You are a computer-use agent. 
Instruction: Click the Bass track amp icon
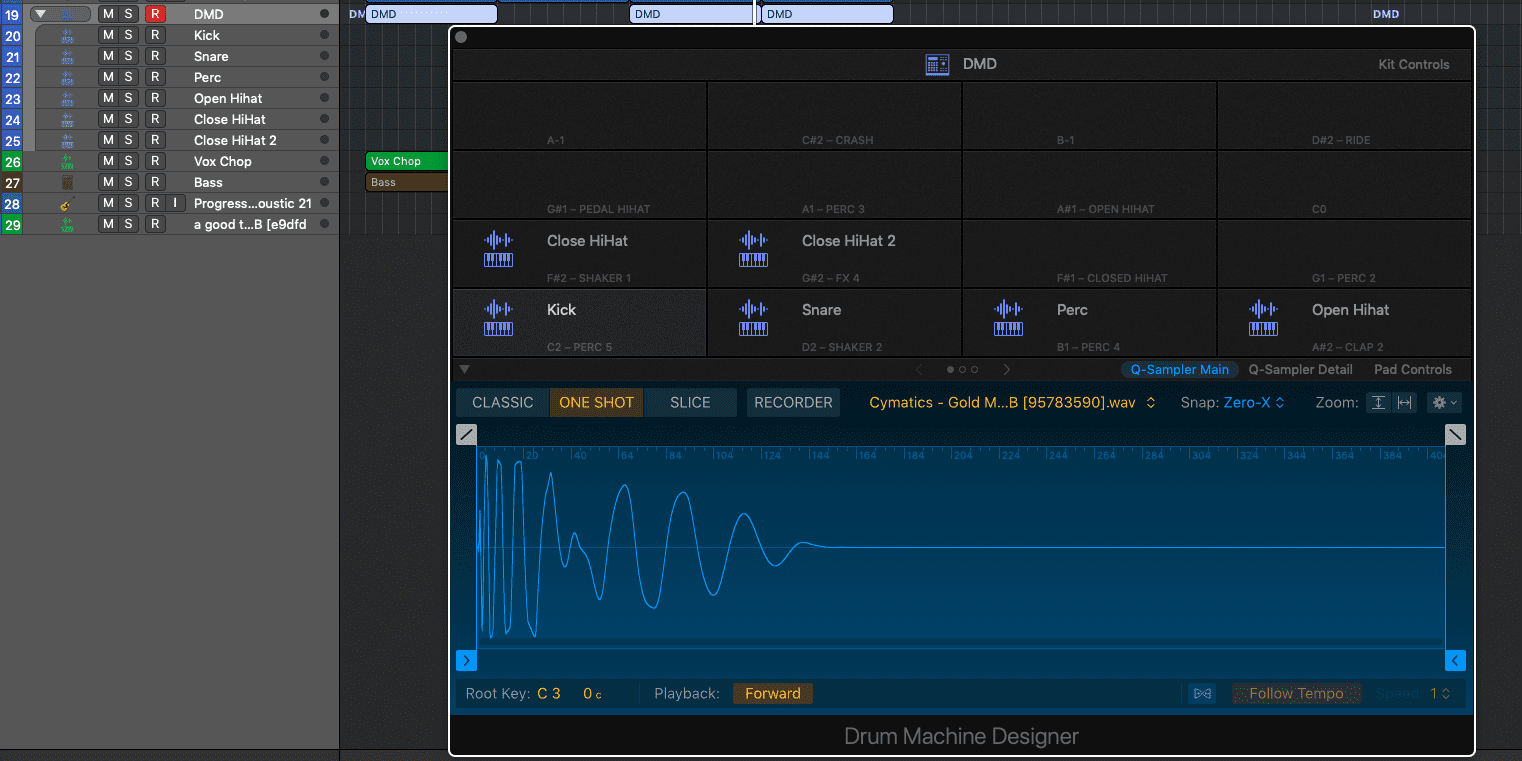[x=67, y=183]
